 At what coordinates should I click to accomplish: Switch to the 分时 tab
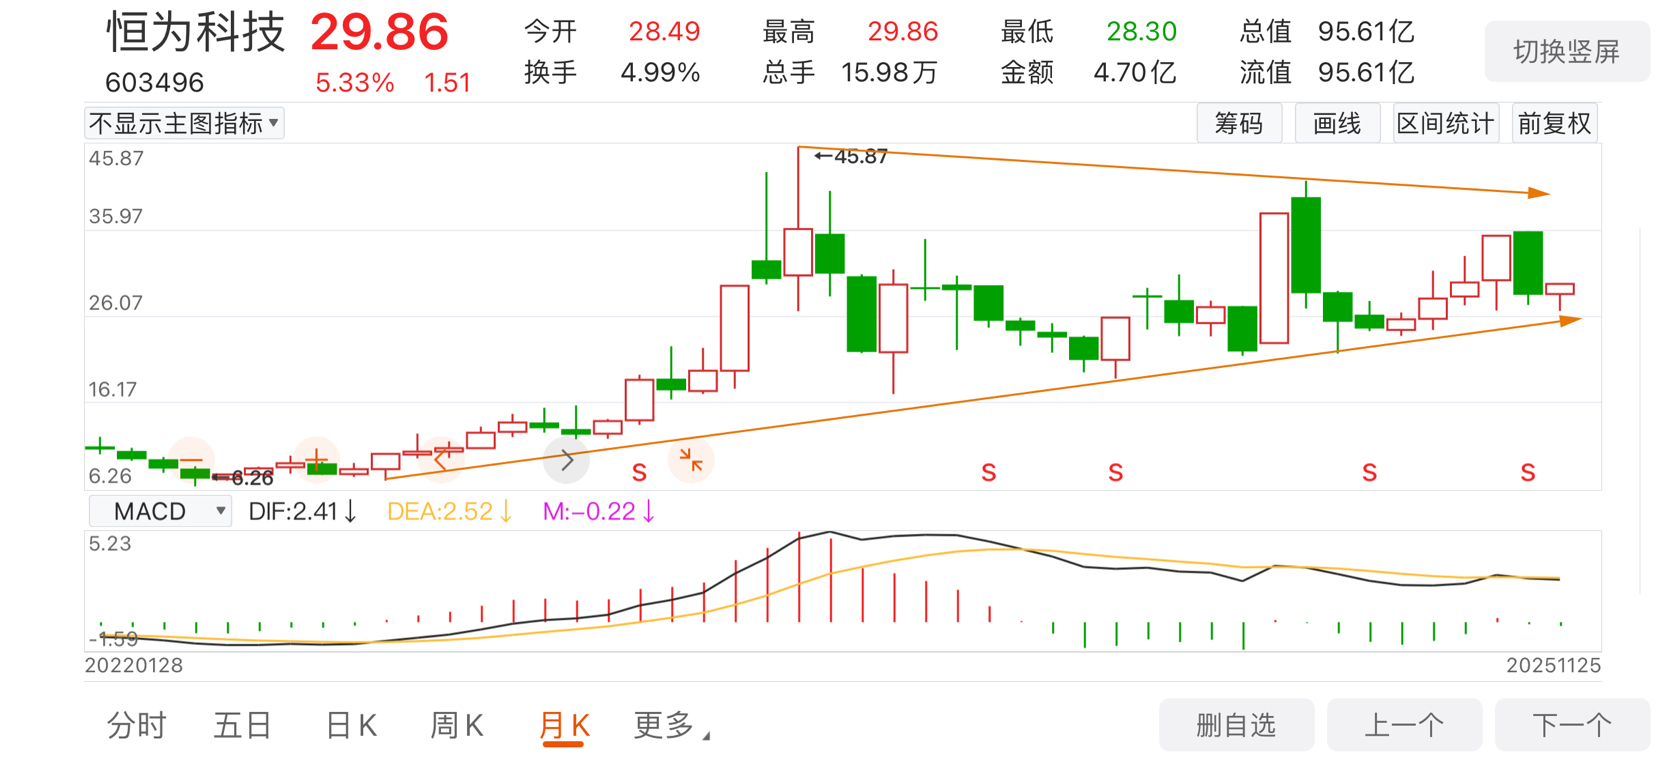point(137,725)
